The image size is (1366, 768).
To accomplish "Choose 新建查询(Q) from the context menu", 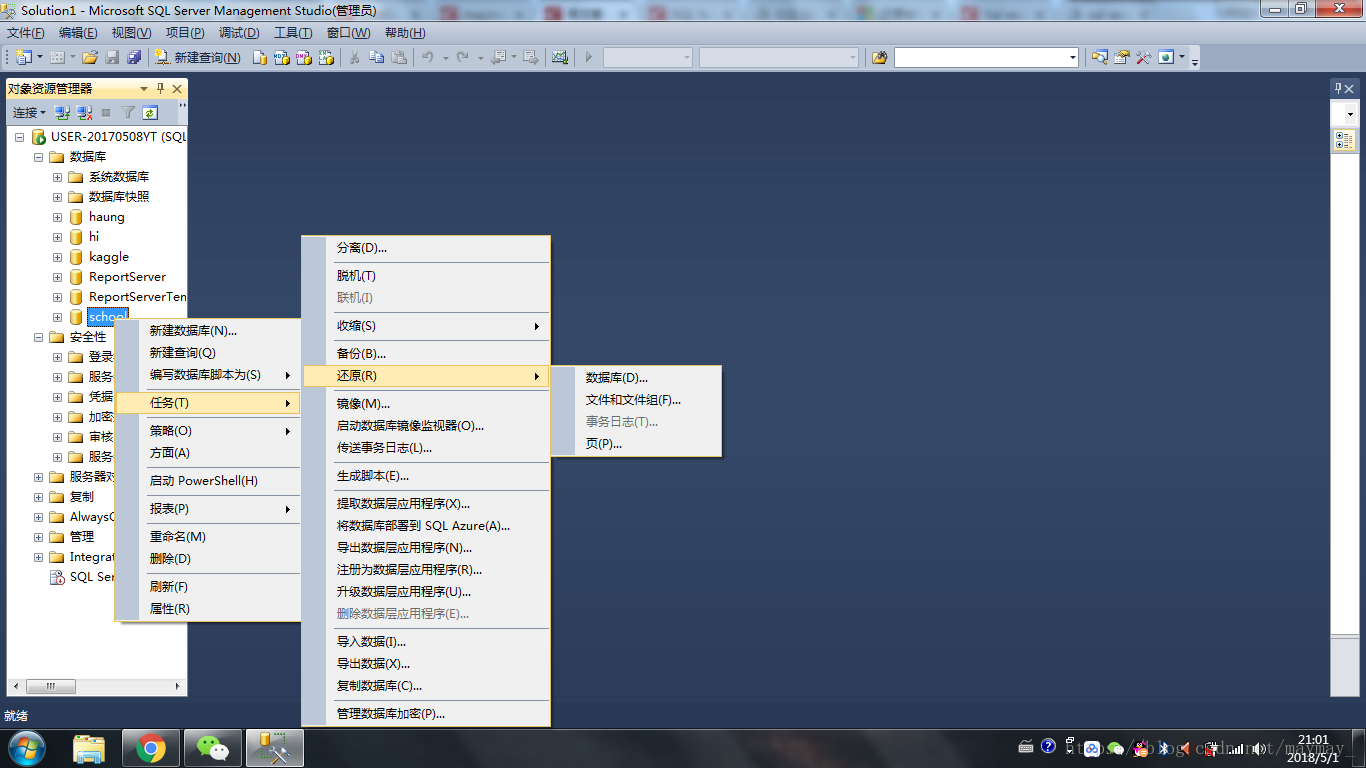I will tap(208, 353).
